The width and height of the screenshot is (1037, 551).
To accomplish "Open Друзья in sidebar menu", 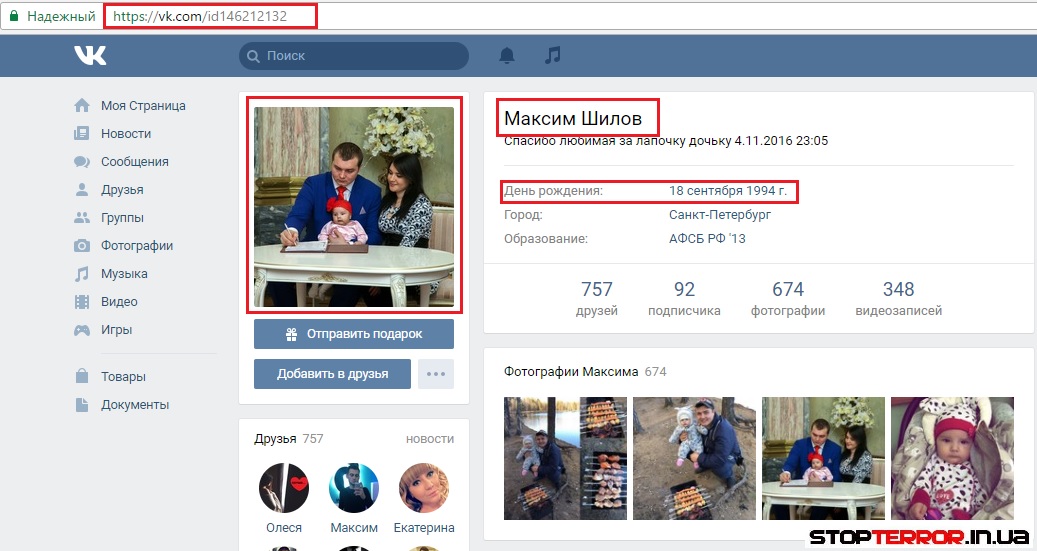I will pos(122,190).
